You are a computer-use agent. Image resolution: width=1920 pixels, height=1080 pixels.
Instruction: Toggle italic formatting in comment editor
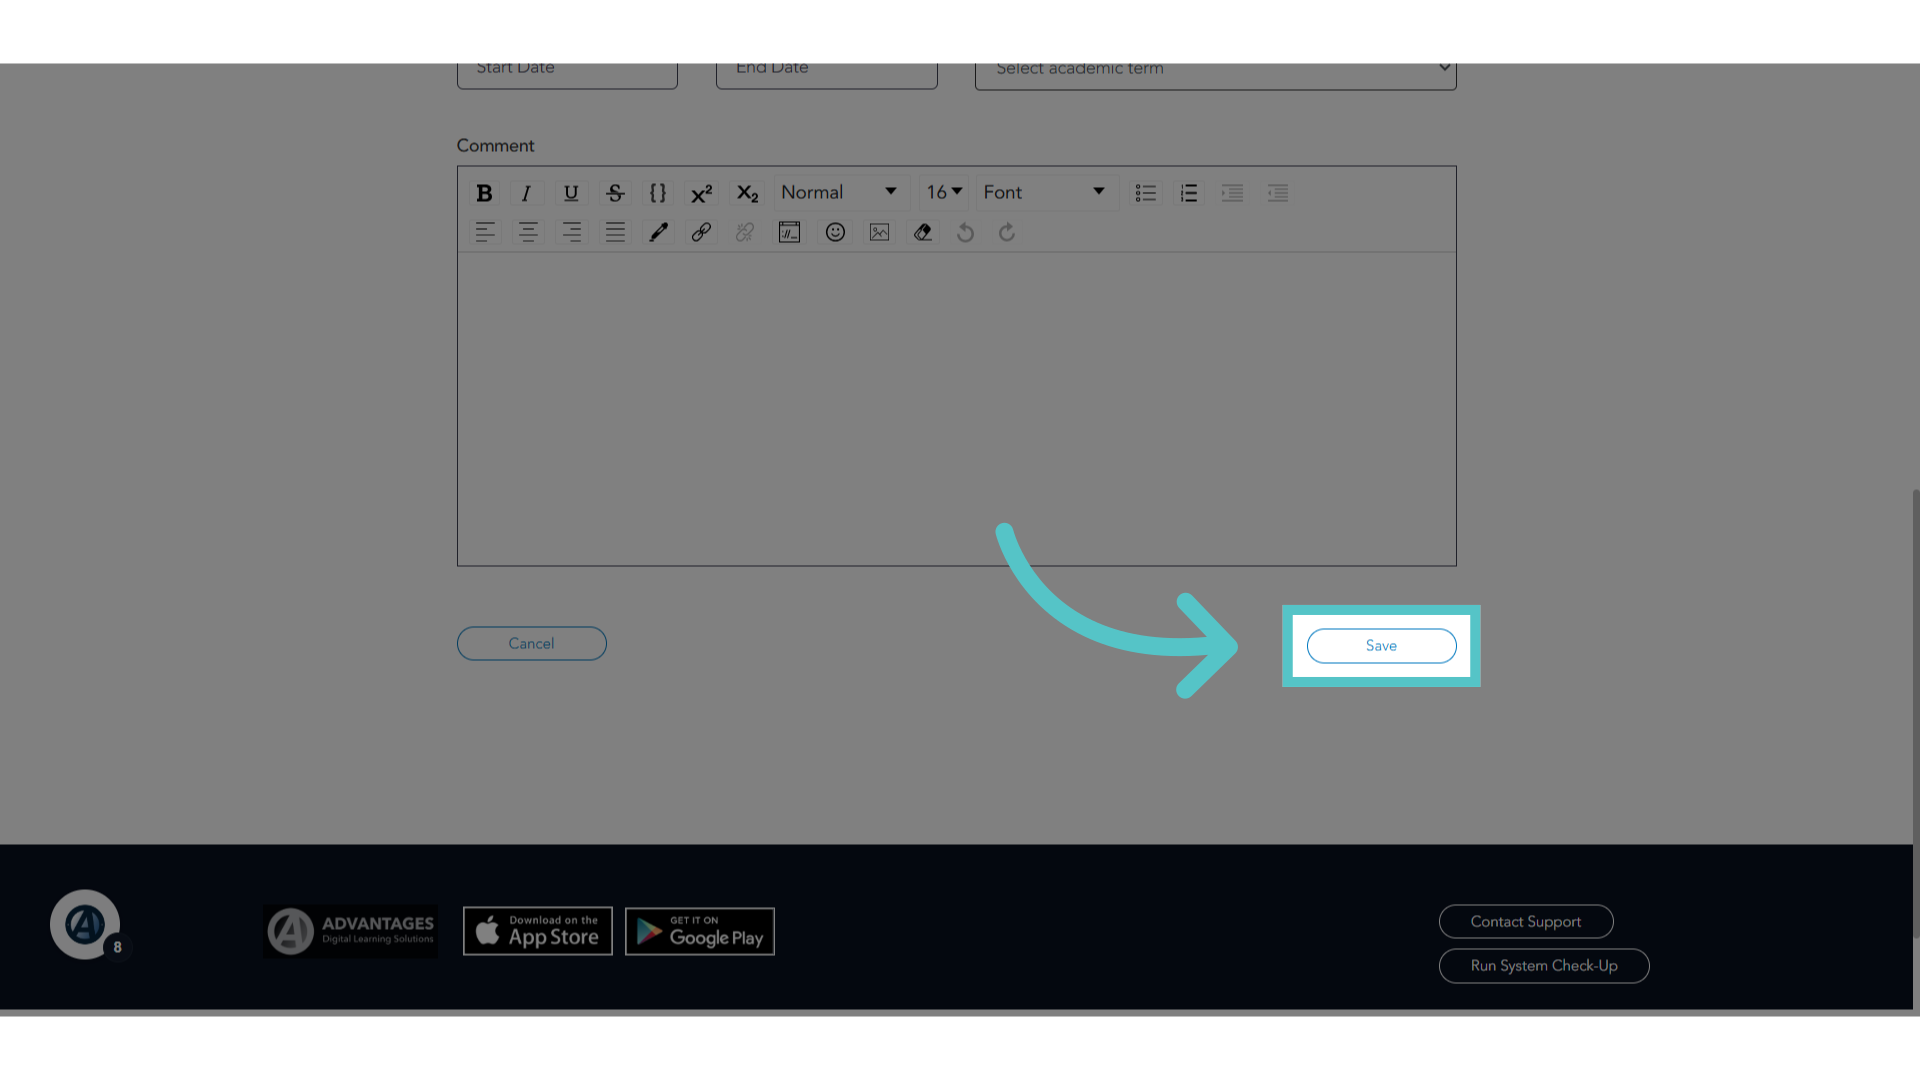click(526, 193)
